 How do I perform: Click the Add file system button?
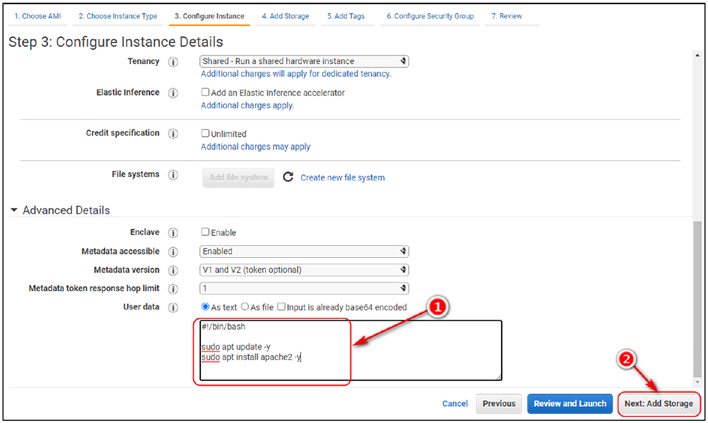click(x=238, y=177)
